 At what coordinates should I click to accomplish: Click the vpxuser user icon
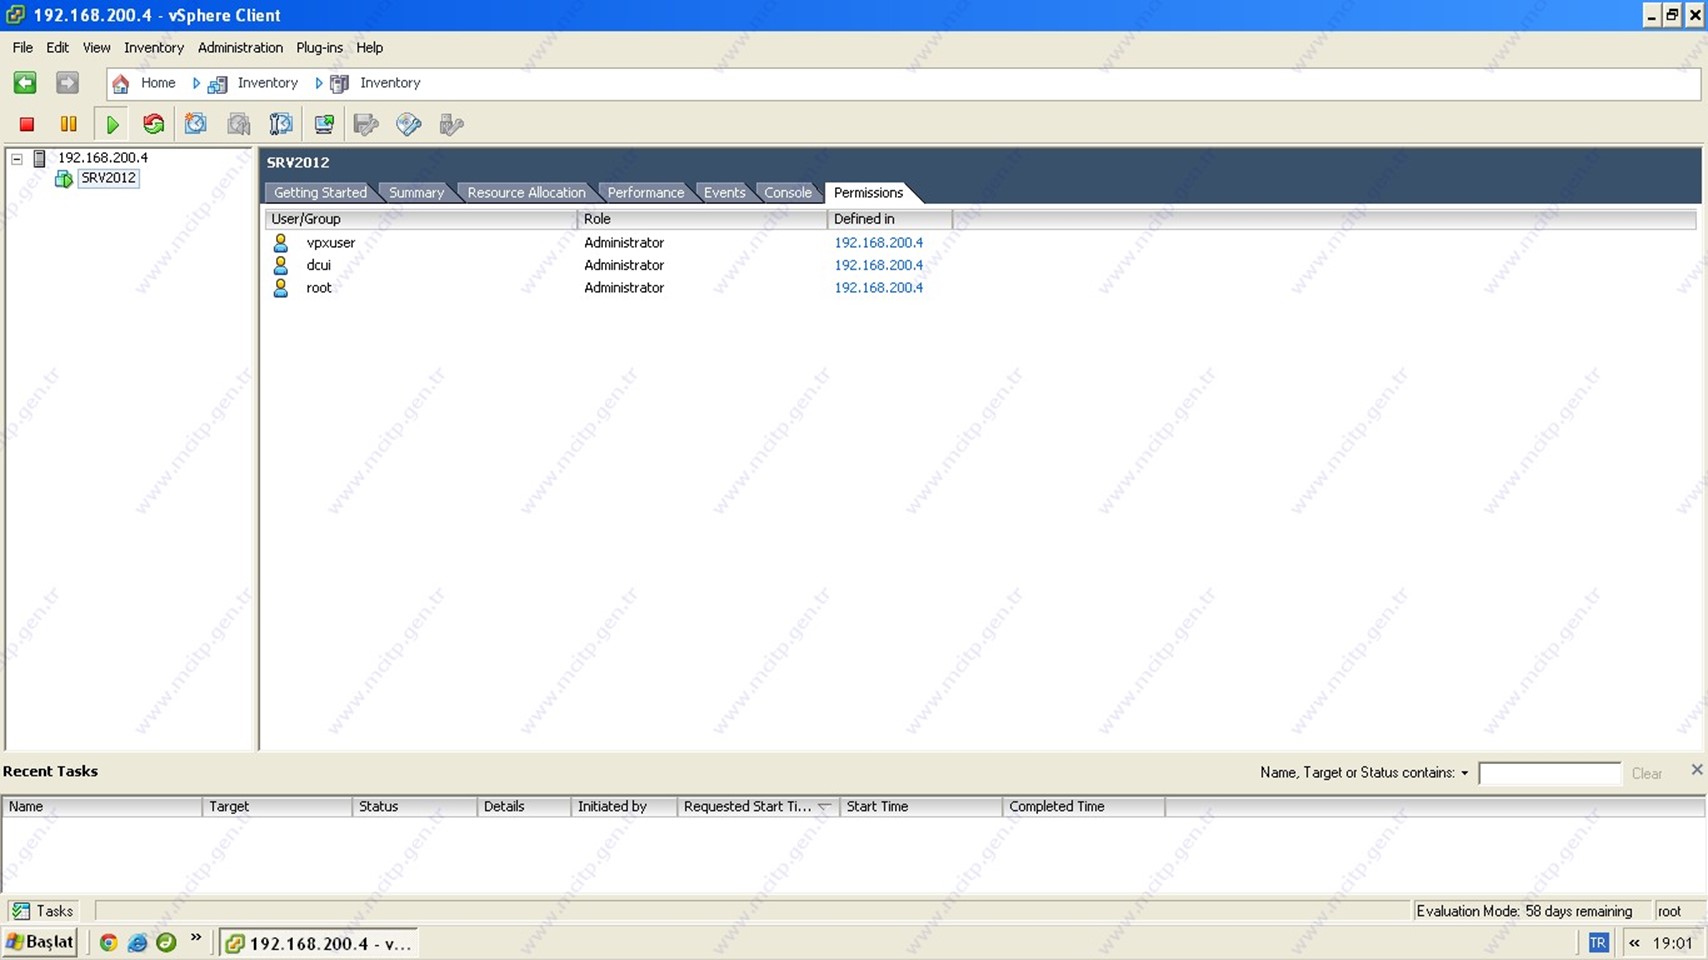(281, 243)
